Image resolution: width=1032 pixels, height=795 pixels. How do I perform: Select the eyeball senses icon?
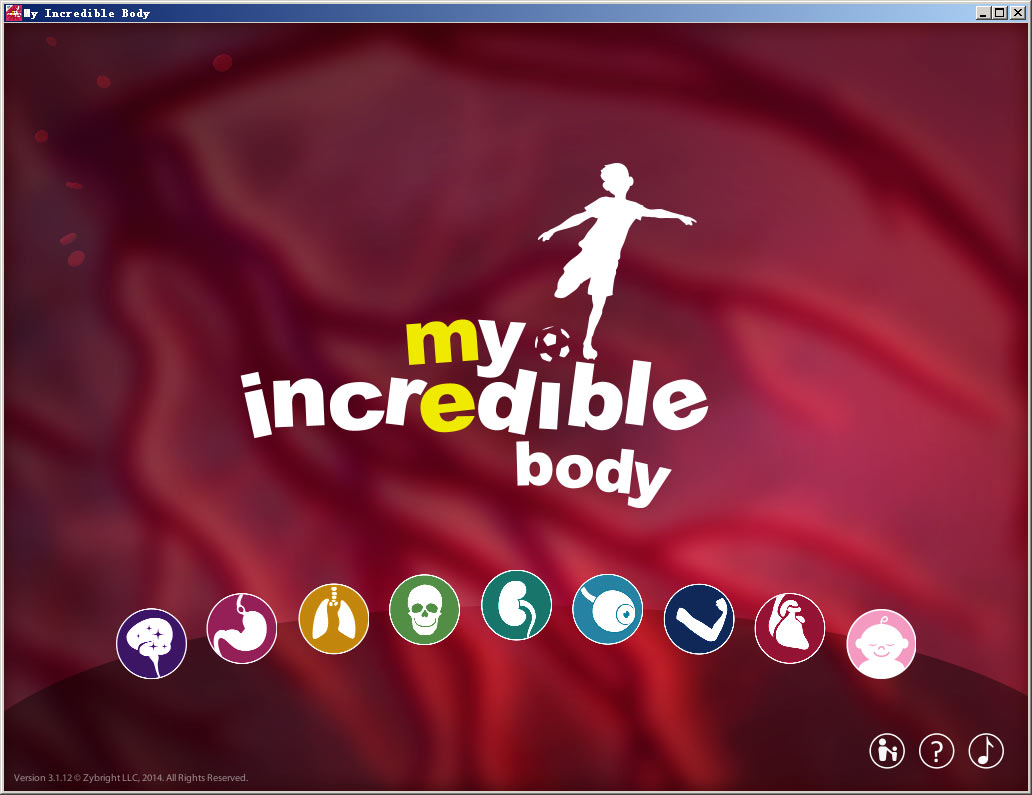(607, 609)
